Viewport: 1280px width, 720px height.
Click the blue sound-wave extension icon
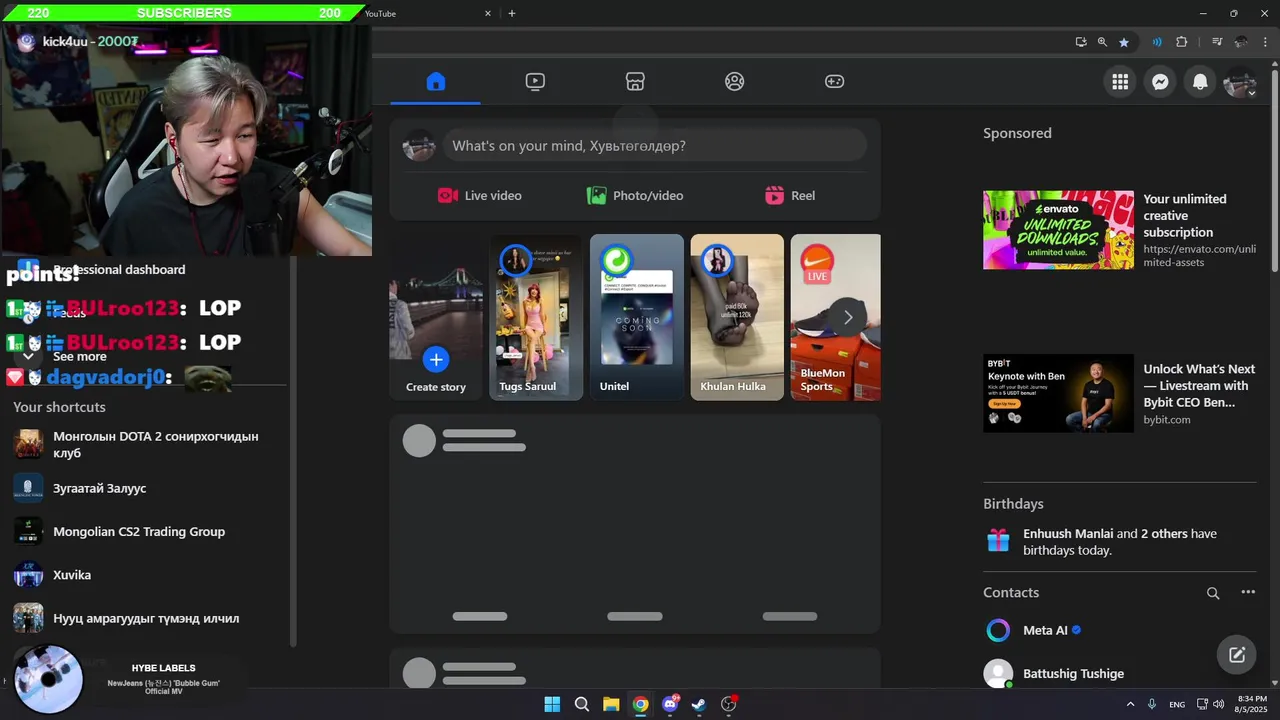(1157, 42)
